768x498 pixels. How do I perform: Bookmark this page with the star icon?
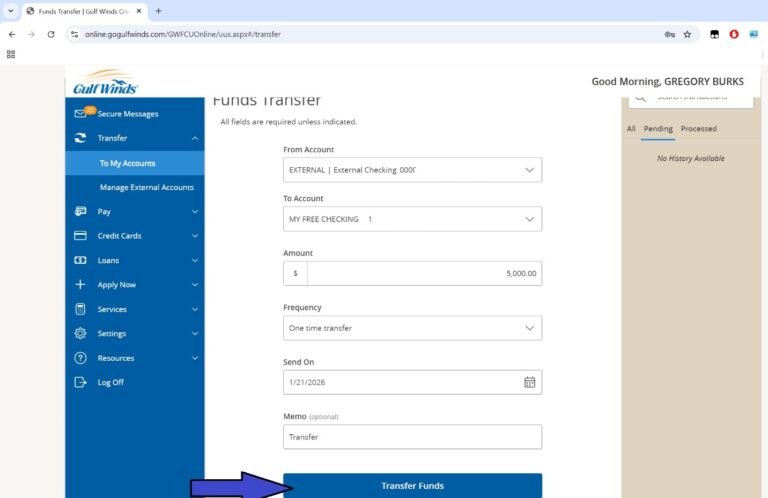[x=687, y=34]
